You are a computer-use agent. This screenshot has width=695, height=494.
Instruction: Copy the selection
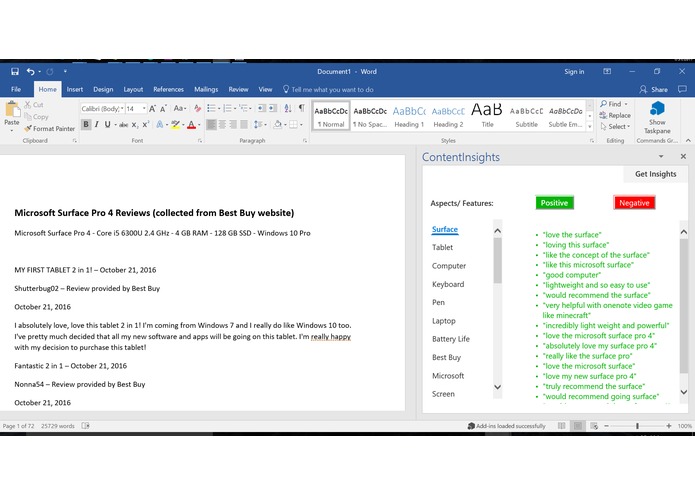pyautogui.click(x=36, y=117)
